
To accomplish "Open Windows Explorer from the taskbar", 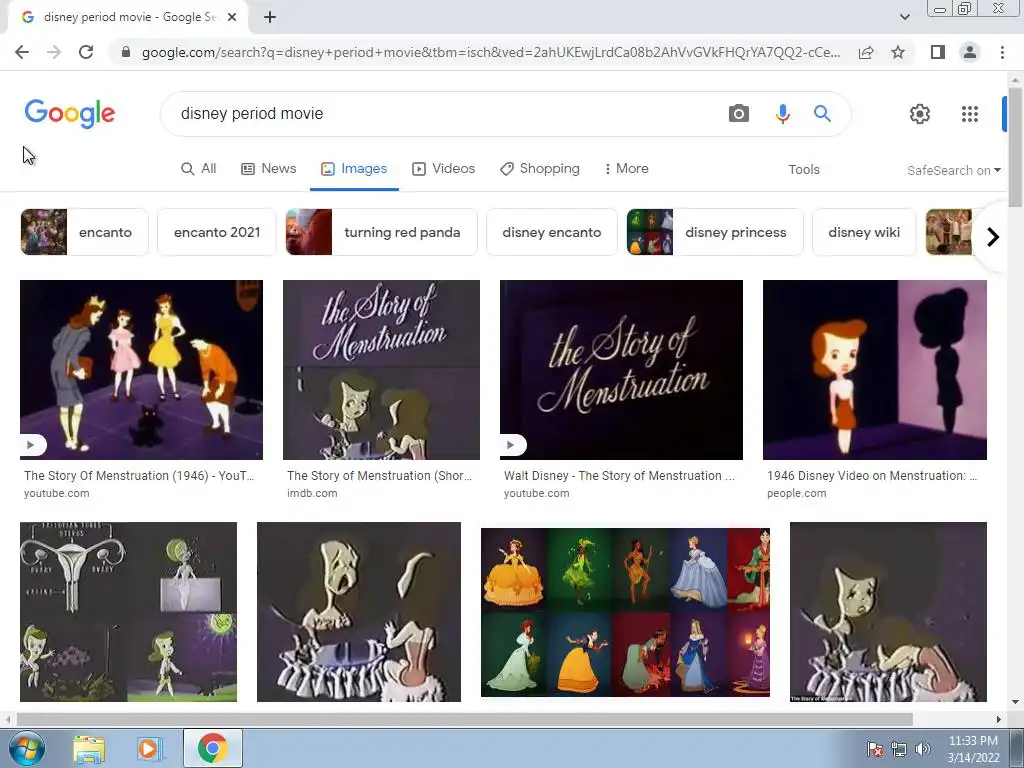I will (89, 748).
